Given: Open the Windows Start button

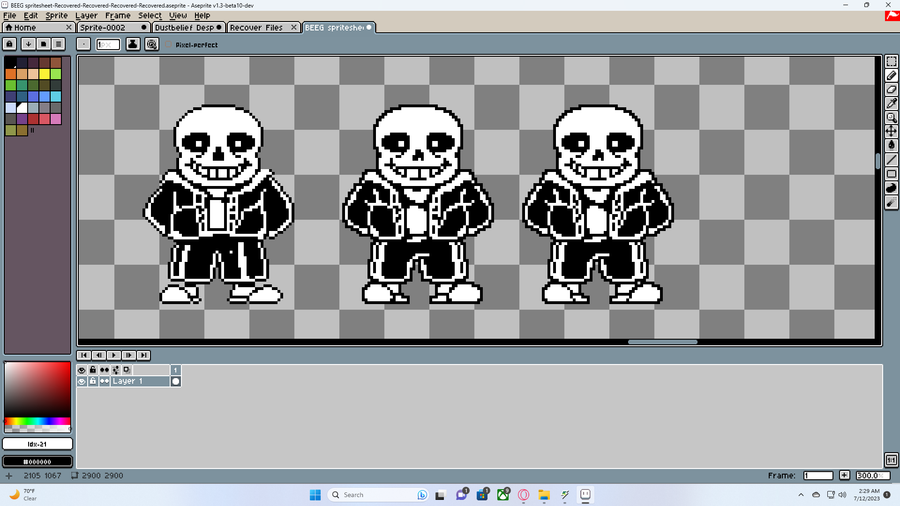Looking at the screenshot, I should click(315, 495).
